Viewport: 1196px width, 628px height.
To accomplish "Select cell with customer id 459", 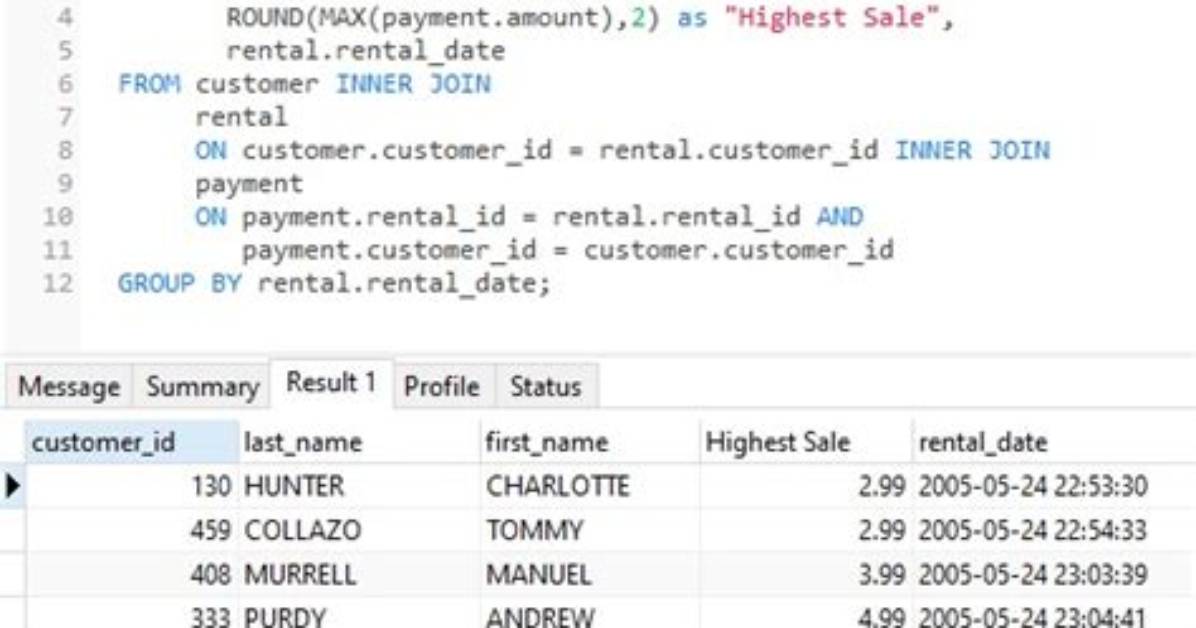I will tap(132, 530).
